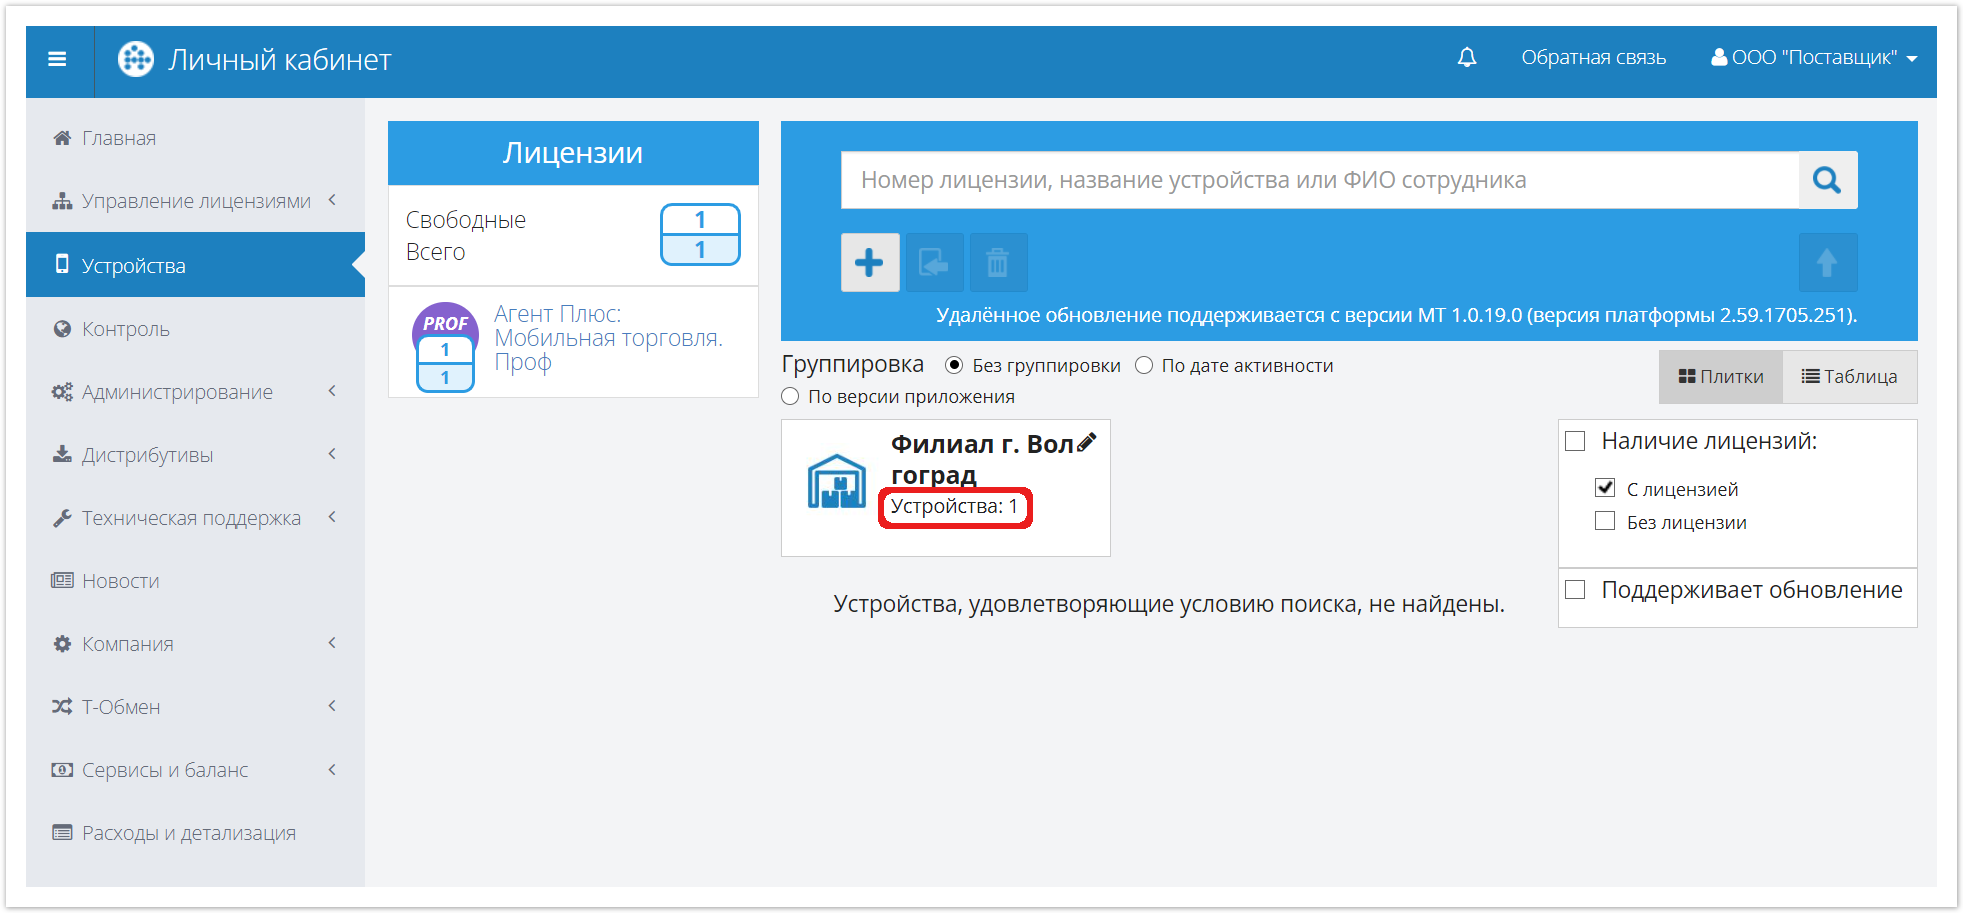The height and width of the screenshot is (913, 1963).
Task: Enable 'Поддерживает обновление' checkbox
Action: click(x=1576, y=590)
